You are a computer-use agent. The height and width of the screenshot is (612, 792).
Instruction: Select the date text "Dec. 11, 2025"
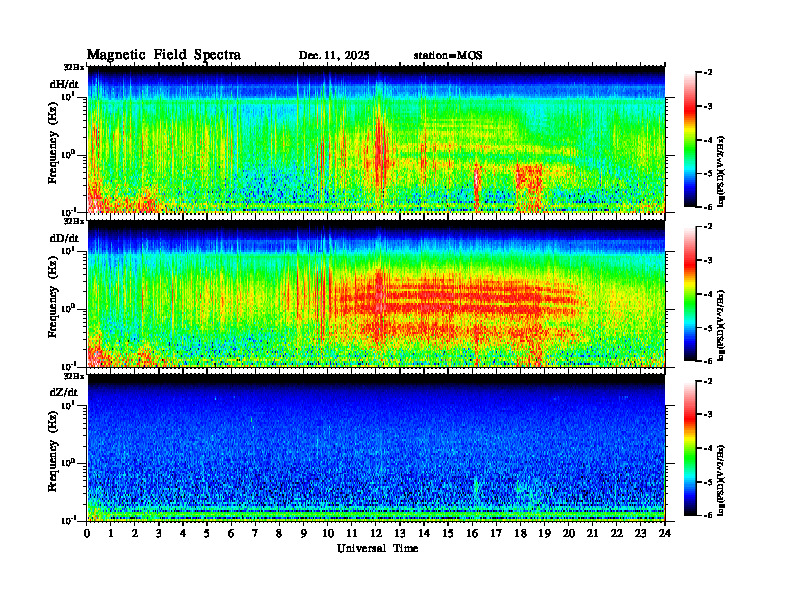pos(334,56)
